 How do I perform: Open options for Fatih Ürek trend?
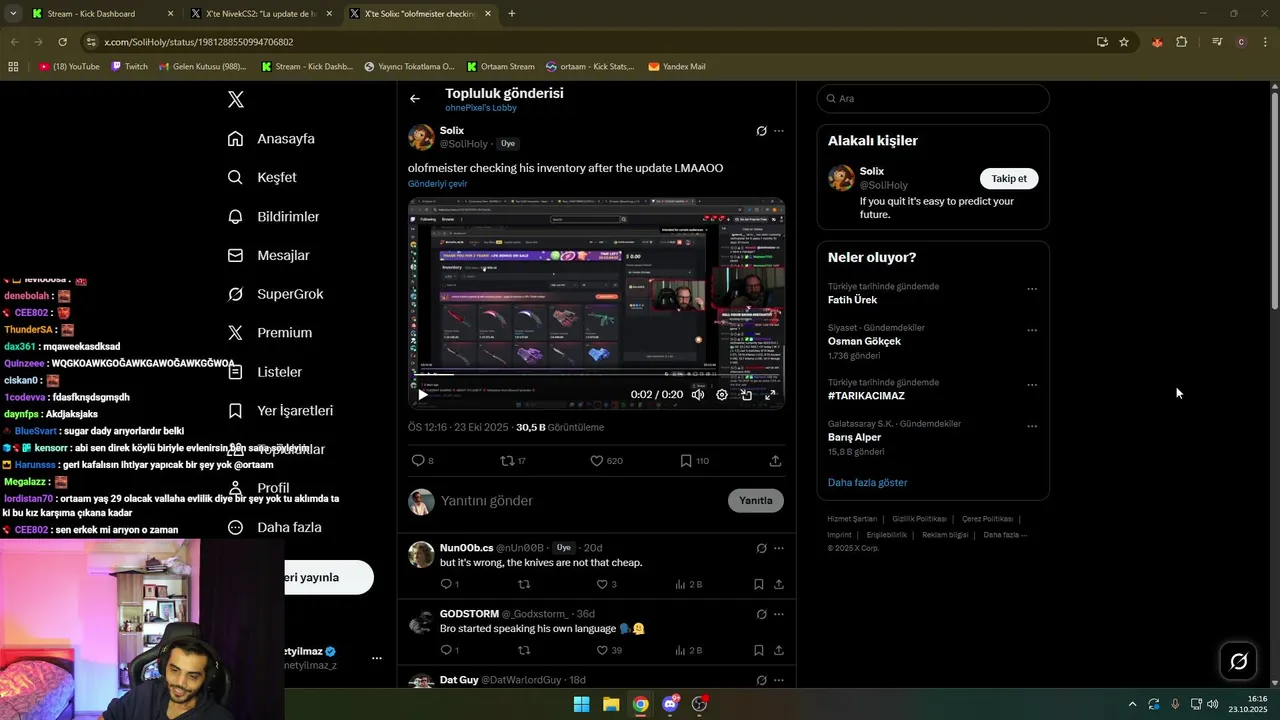[x=1032, y=289]
